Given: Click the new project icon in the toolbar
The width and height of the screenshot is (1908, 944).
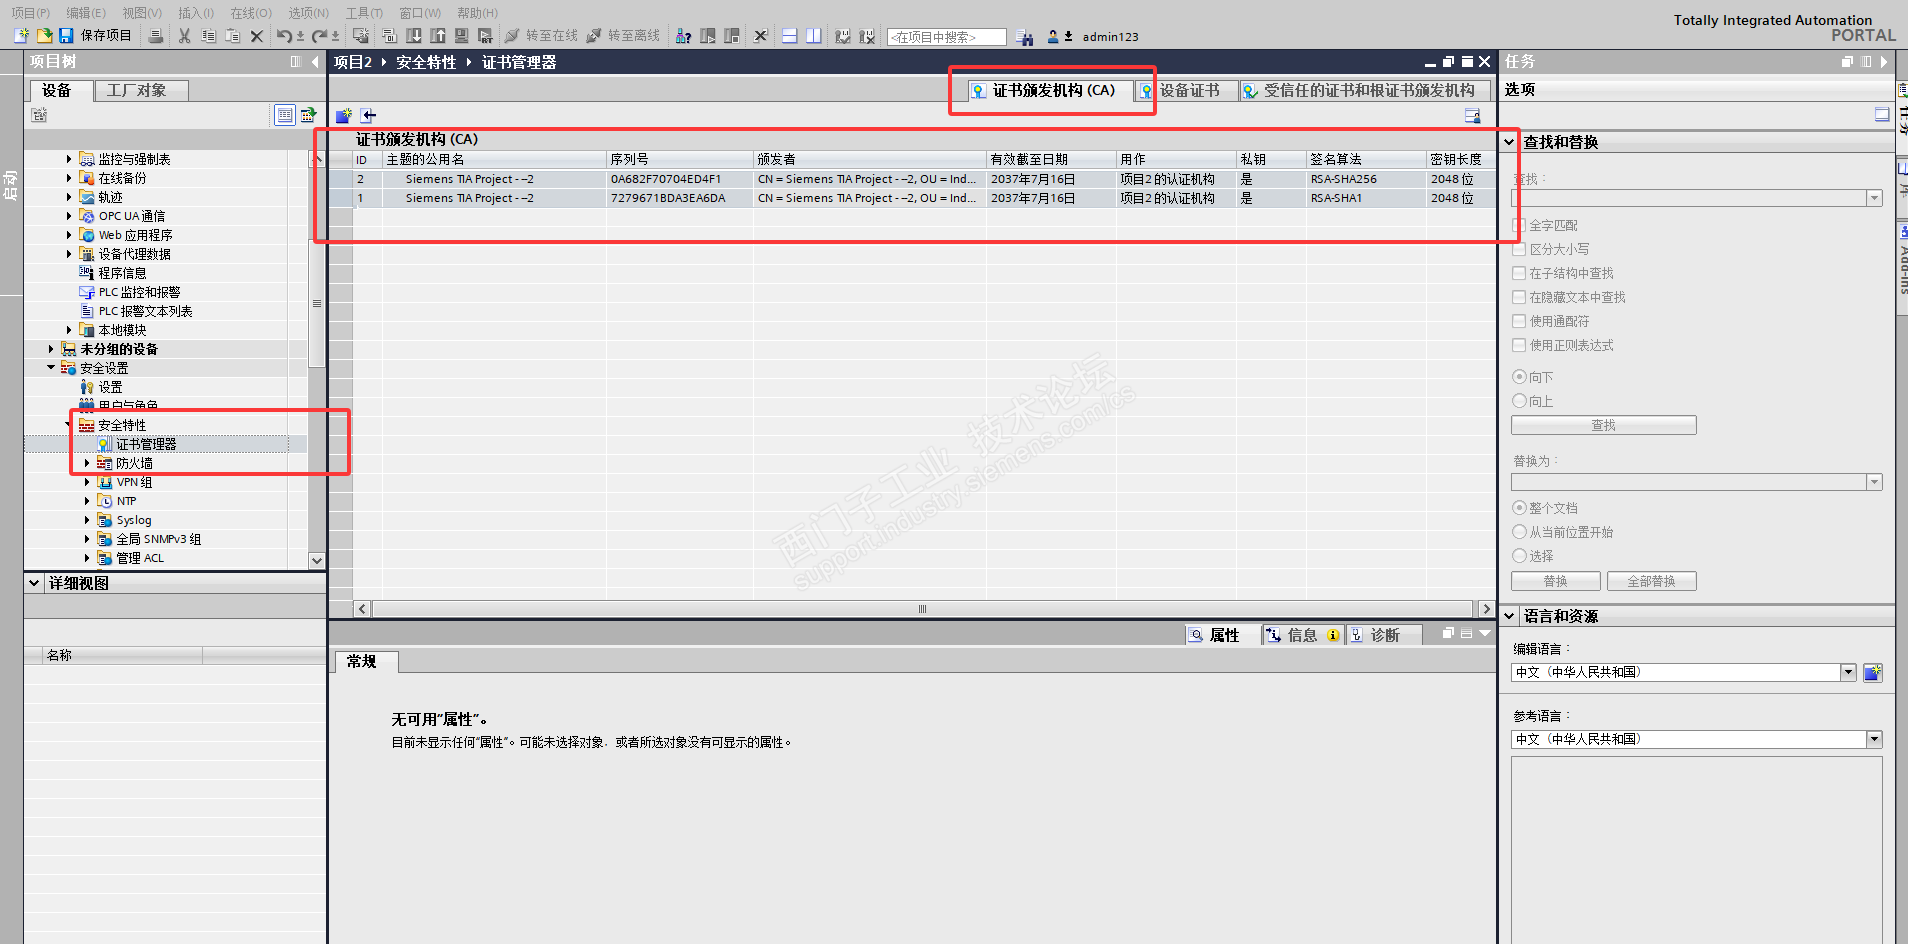Looking at the screenshot, I should [x=21, y=36].
